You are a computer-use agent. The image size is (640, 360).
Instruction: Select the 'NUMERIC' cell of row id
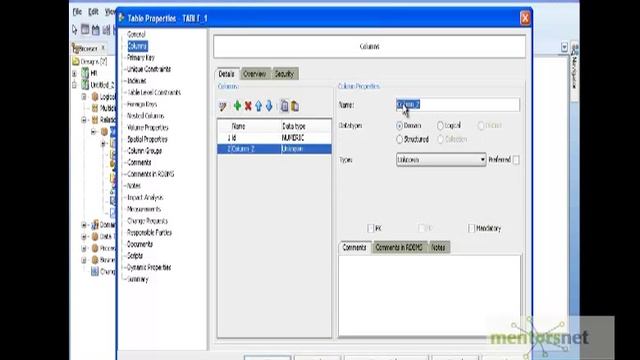click(x=306, y=138)
